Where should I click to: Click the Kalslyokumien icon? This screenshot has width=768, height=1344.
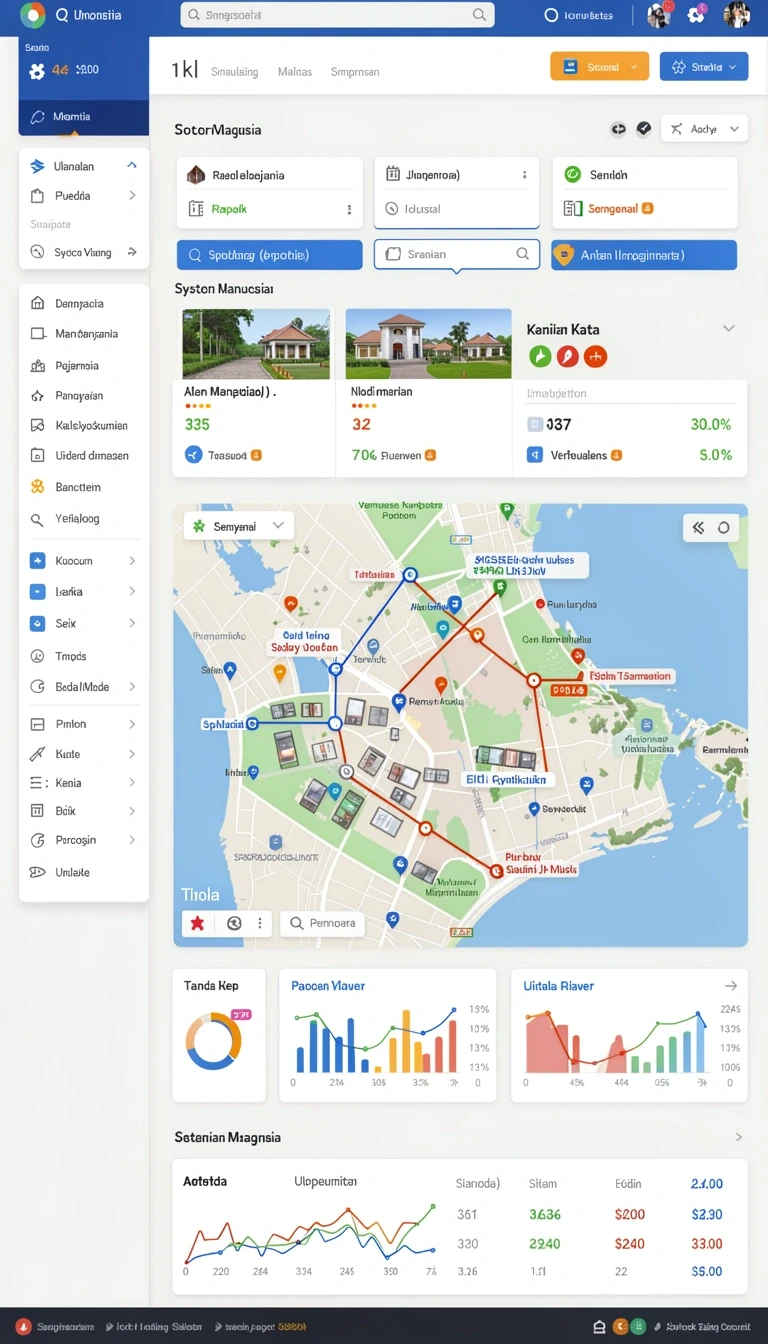pos(38,425)
